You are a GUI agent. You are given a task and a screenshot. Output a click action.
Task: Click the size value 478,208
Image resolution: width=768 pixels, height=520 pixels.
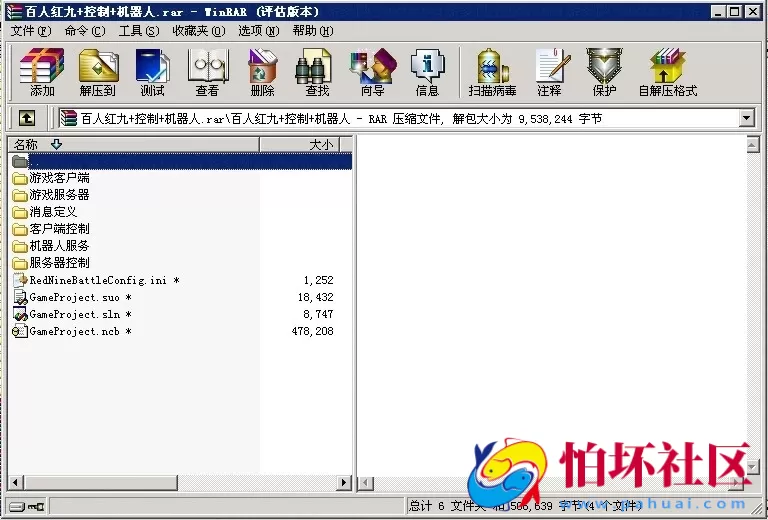(x=312, y=331)
